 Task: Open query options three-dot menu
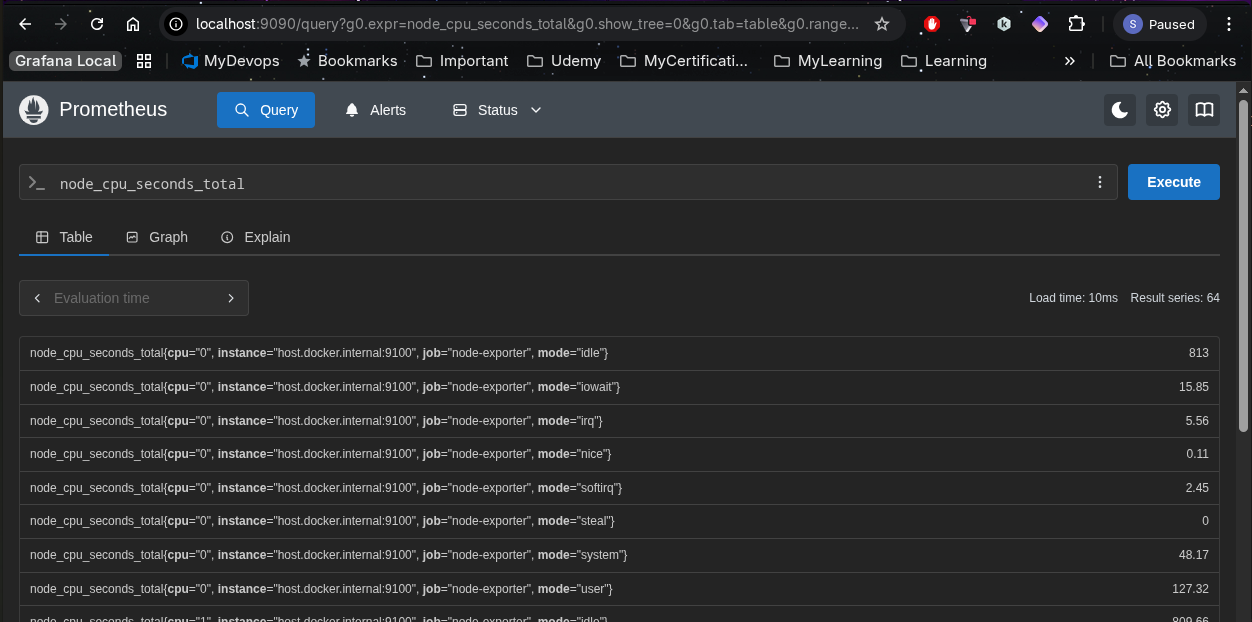click(x=1100, y=182)
